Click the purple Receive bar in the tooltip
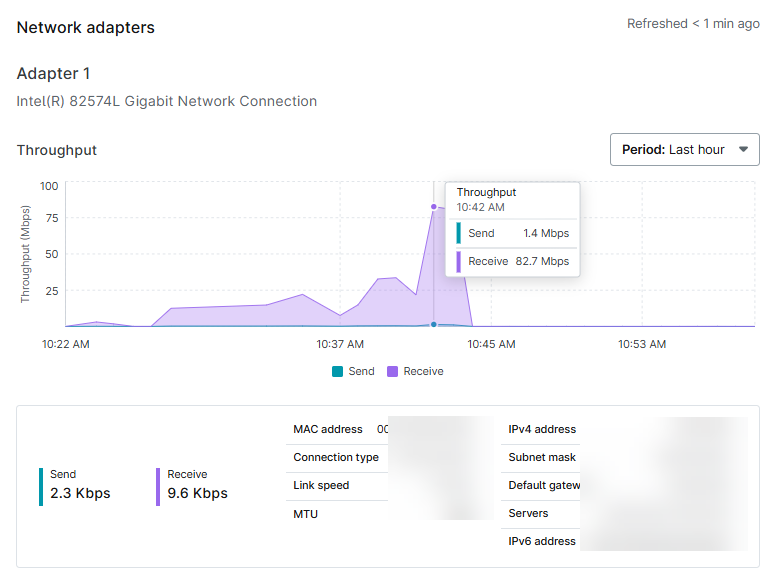The height and width of the screenshot is (572, 777). click(459, 262)
